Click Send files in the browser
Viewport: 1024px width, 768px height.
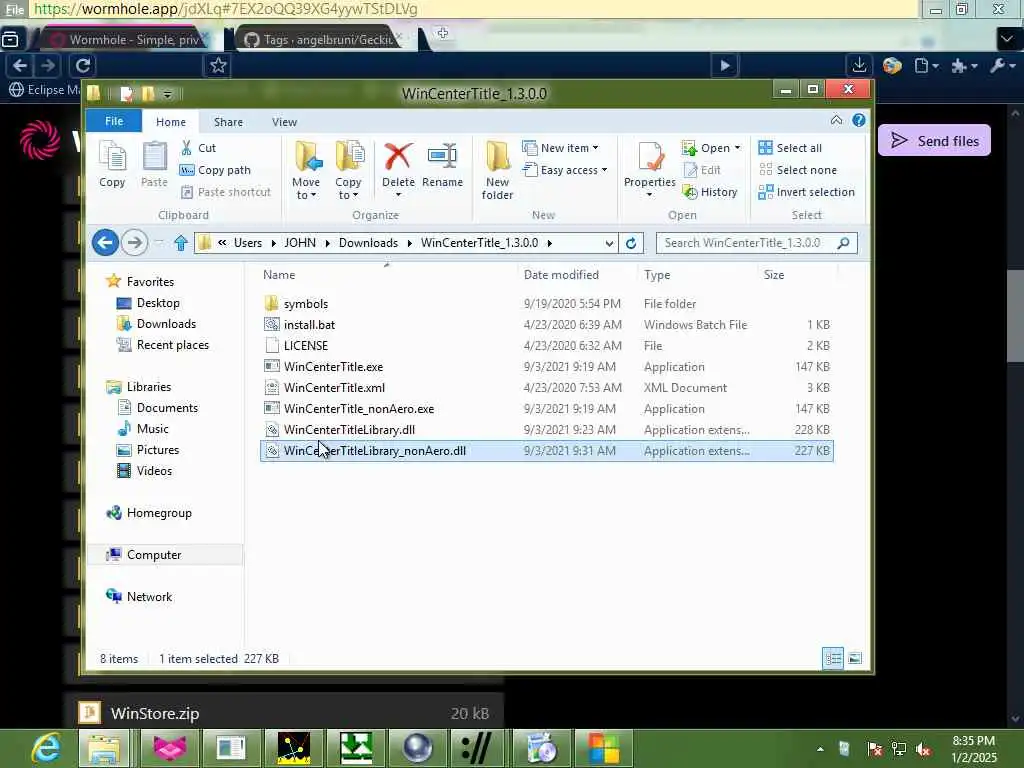tap(935, 140)
